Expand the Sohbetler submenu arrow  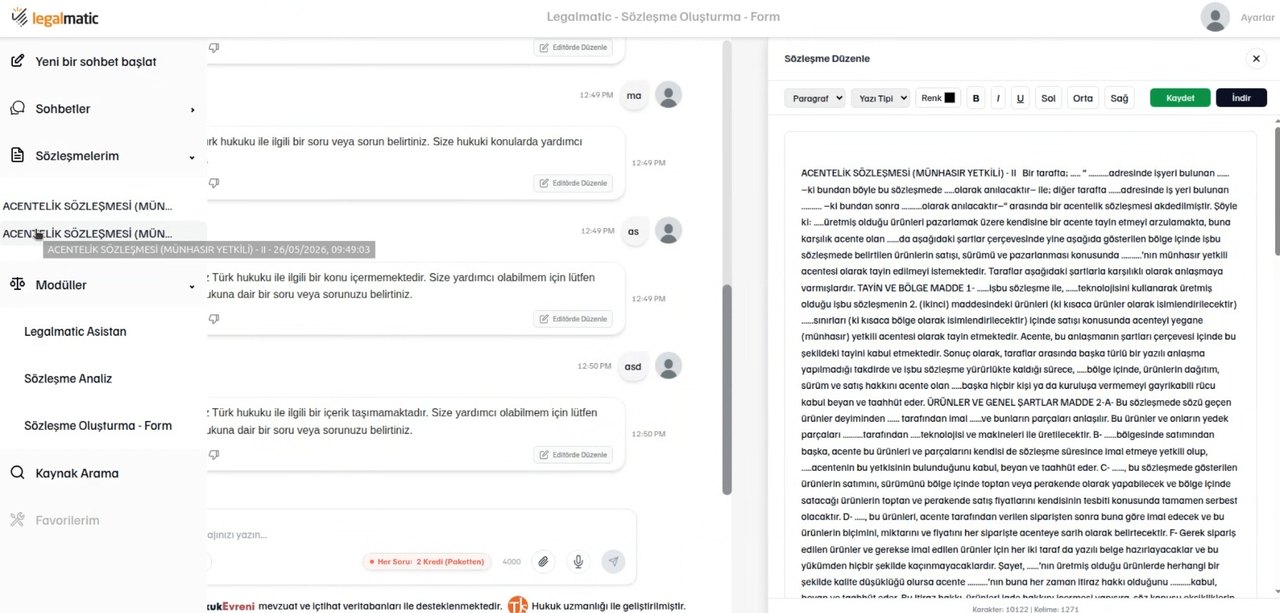192,109
